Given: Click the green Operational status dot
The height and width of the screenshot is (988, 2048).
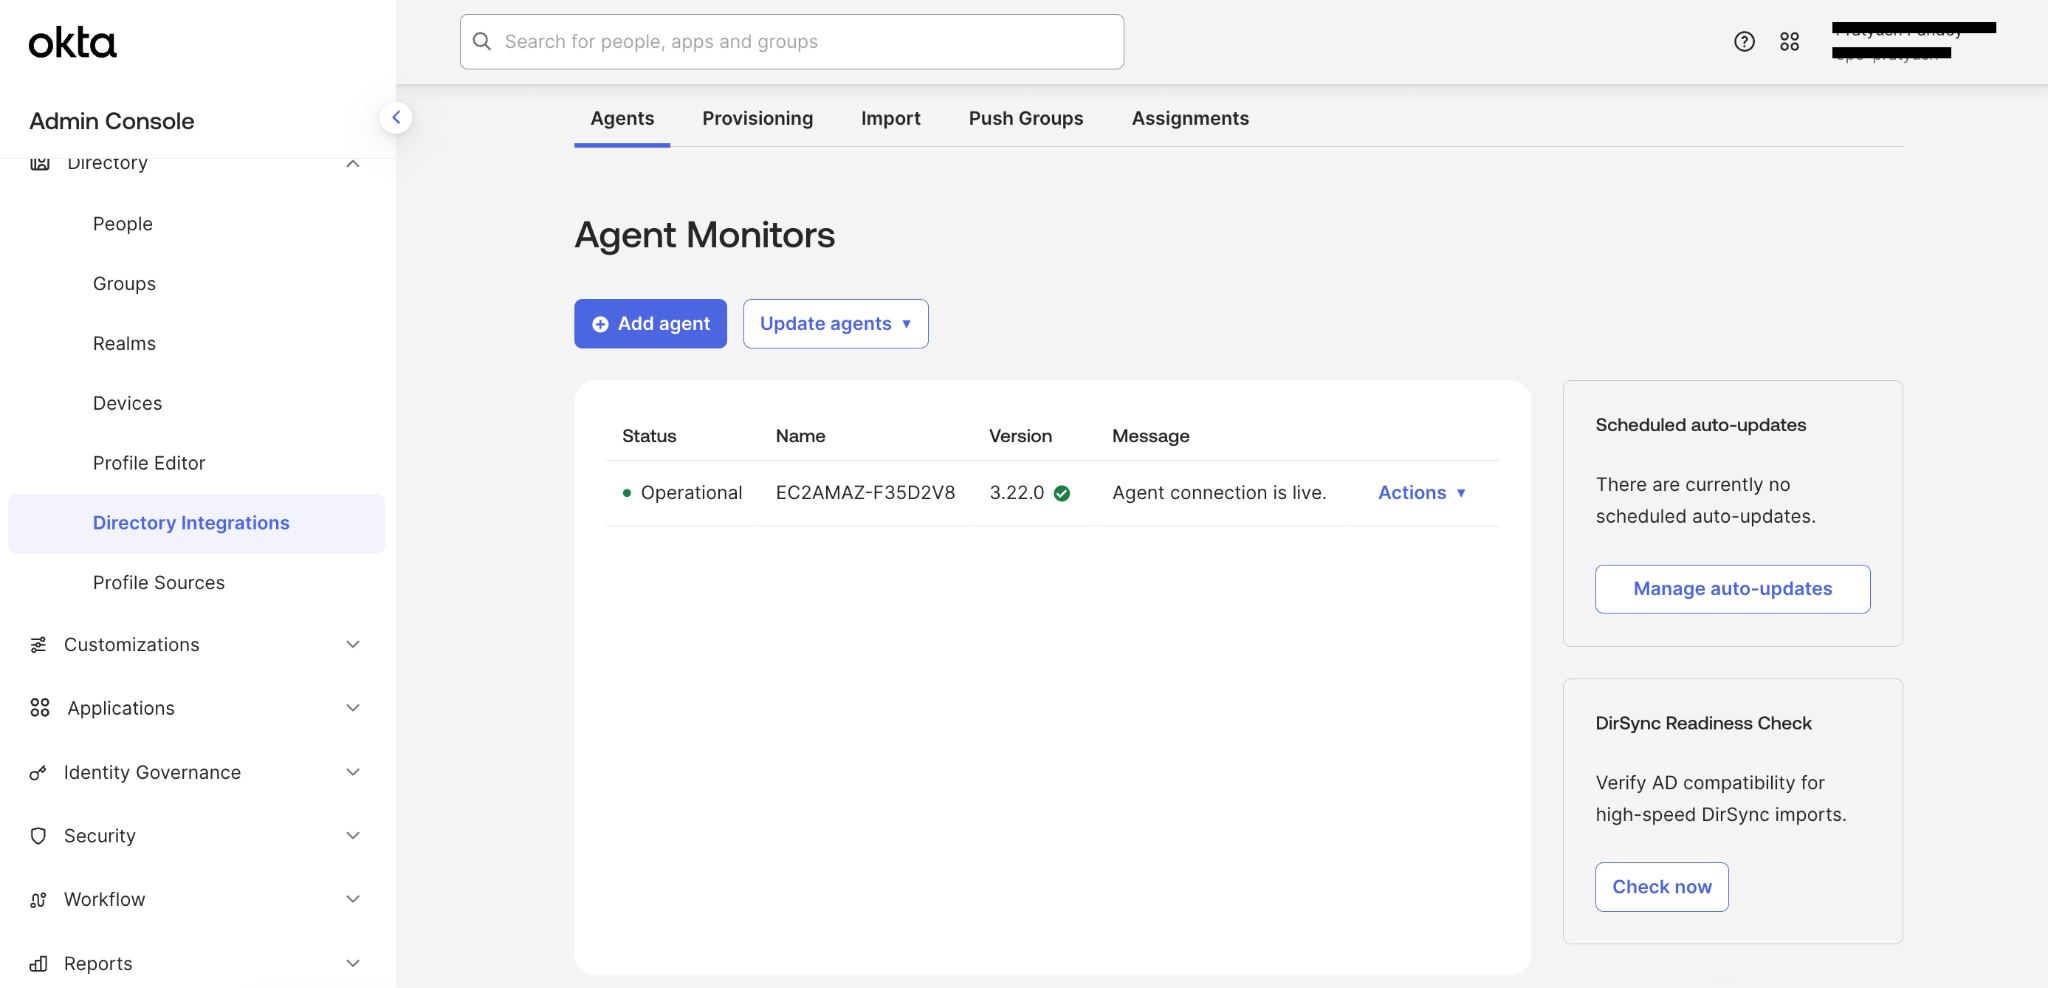Looking at the screenshot, I should [627, 493].
